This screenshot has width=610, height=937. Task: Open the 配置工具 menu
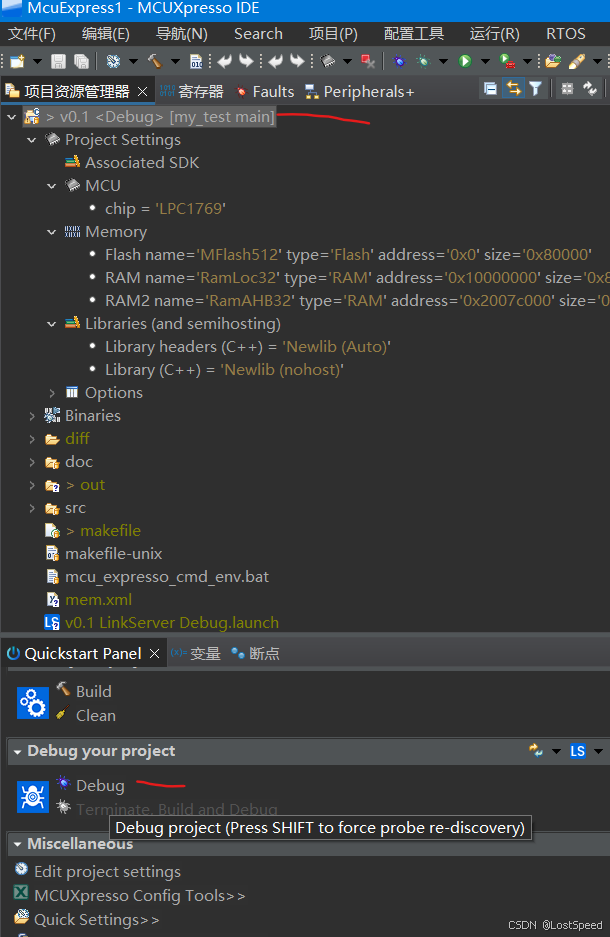point(413,34)
